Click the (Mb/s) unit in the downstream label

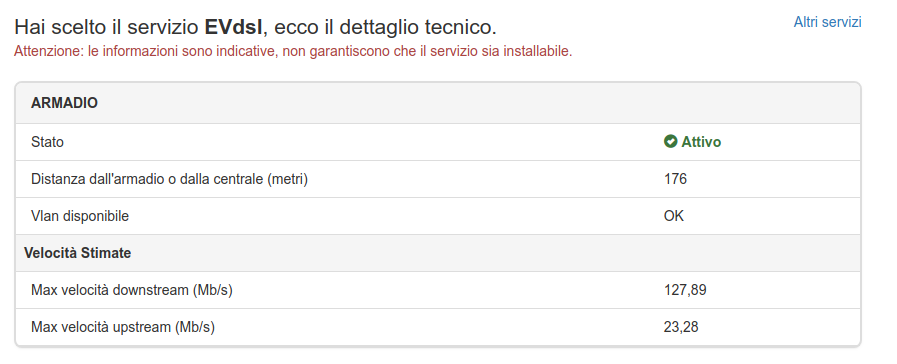point(213,290)
